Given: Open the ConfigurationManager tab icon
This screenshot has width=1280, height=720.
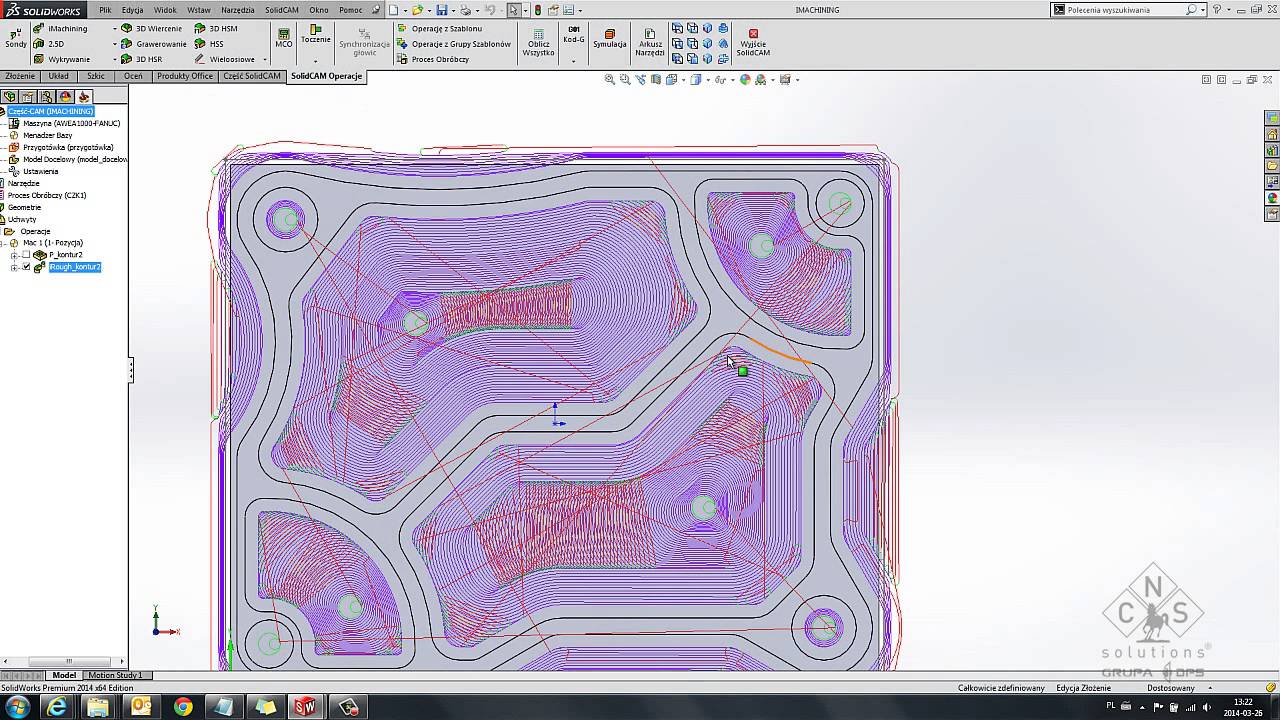Looking at the screenshot, I should pos(46,97).
